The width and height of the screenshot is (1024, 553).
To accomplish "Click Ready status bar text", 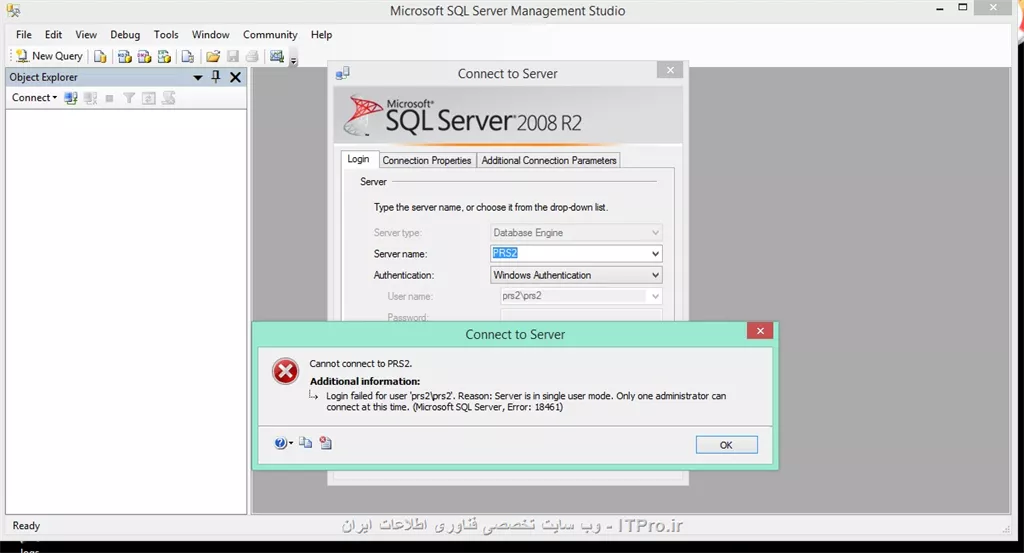I will point(26,526).
